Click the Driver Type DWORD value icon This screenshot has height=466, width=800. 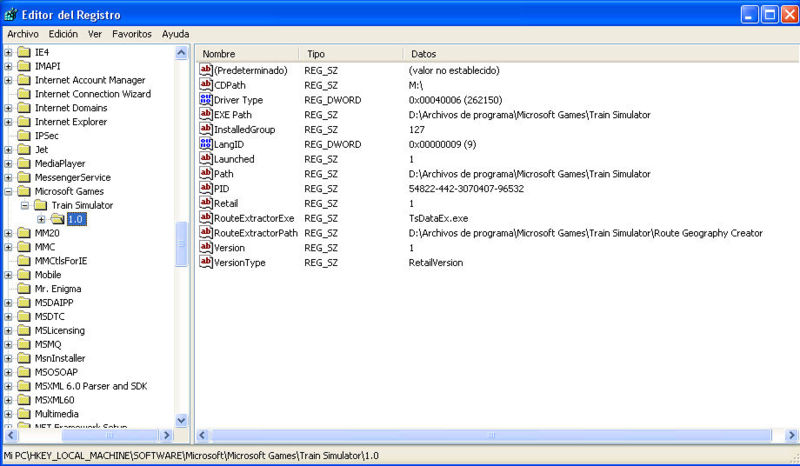click(x=207, y=100)
